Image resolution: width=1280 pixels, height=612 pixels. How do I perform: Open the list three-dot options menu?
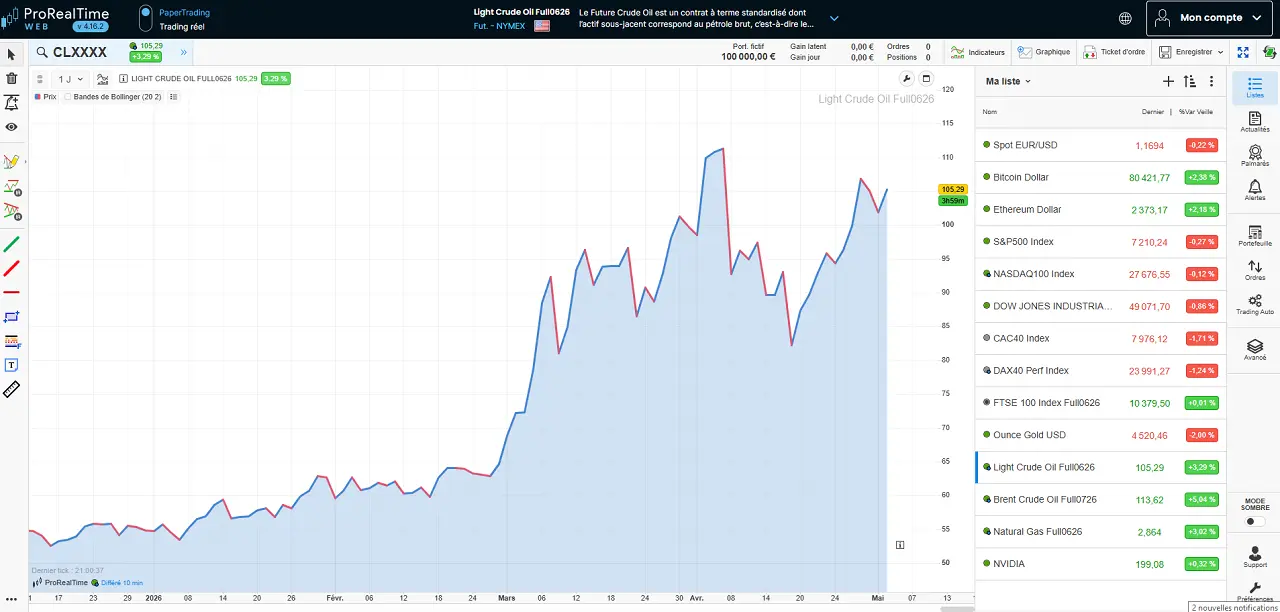pyautogui.click(x=1212, y=81)
